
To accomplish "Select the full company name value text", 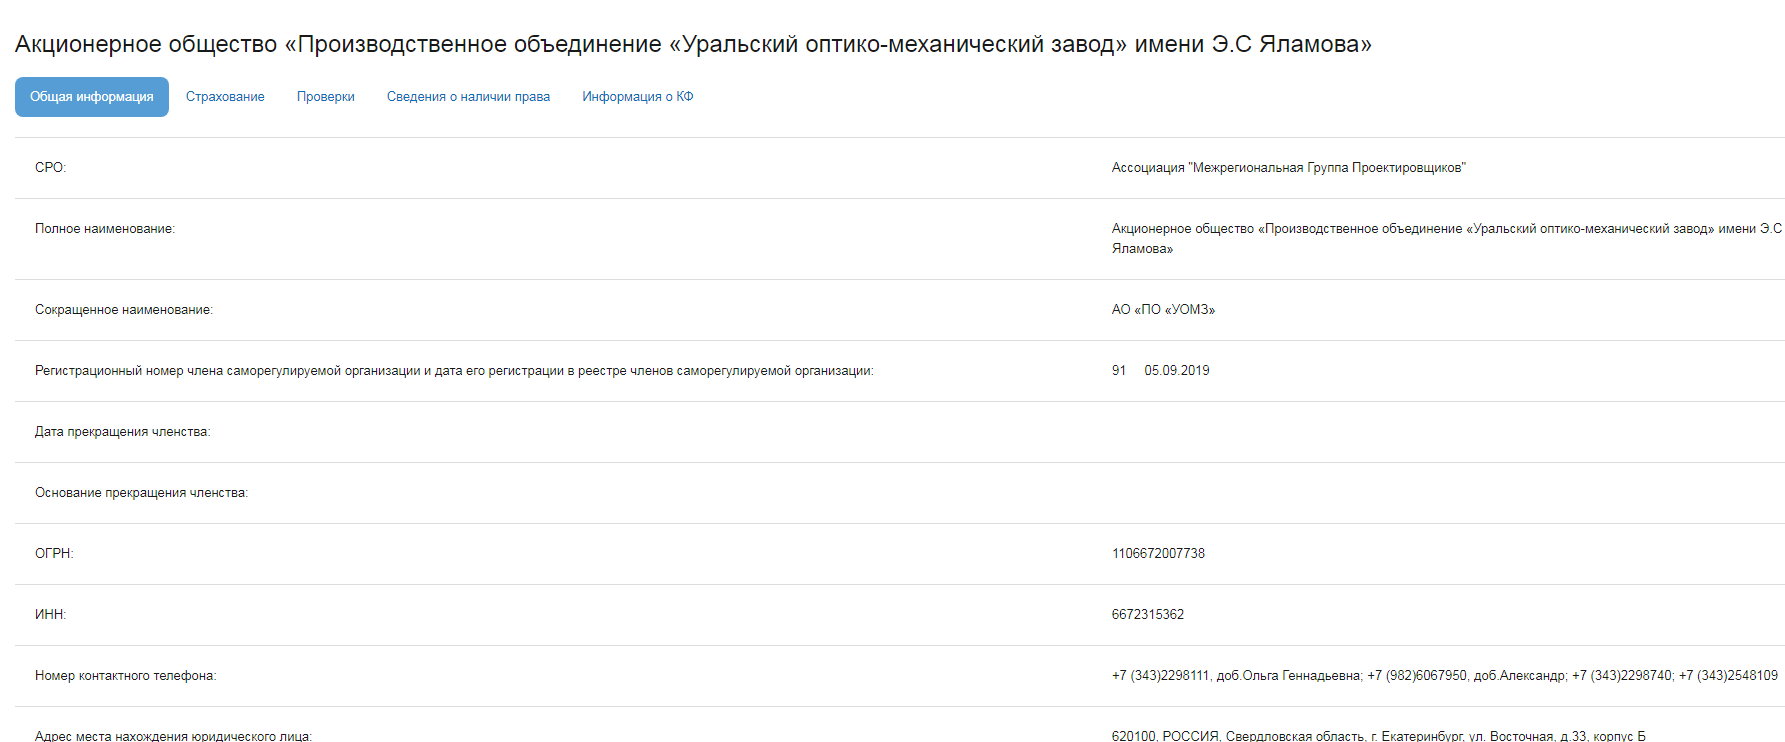I will click(1447, 239).
